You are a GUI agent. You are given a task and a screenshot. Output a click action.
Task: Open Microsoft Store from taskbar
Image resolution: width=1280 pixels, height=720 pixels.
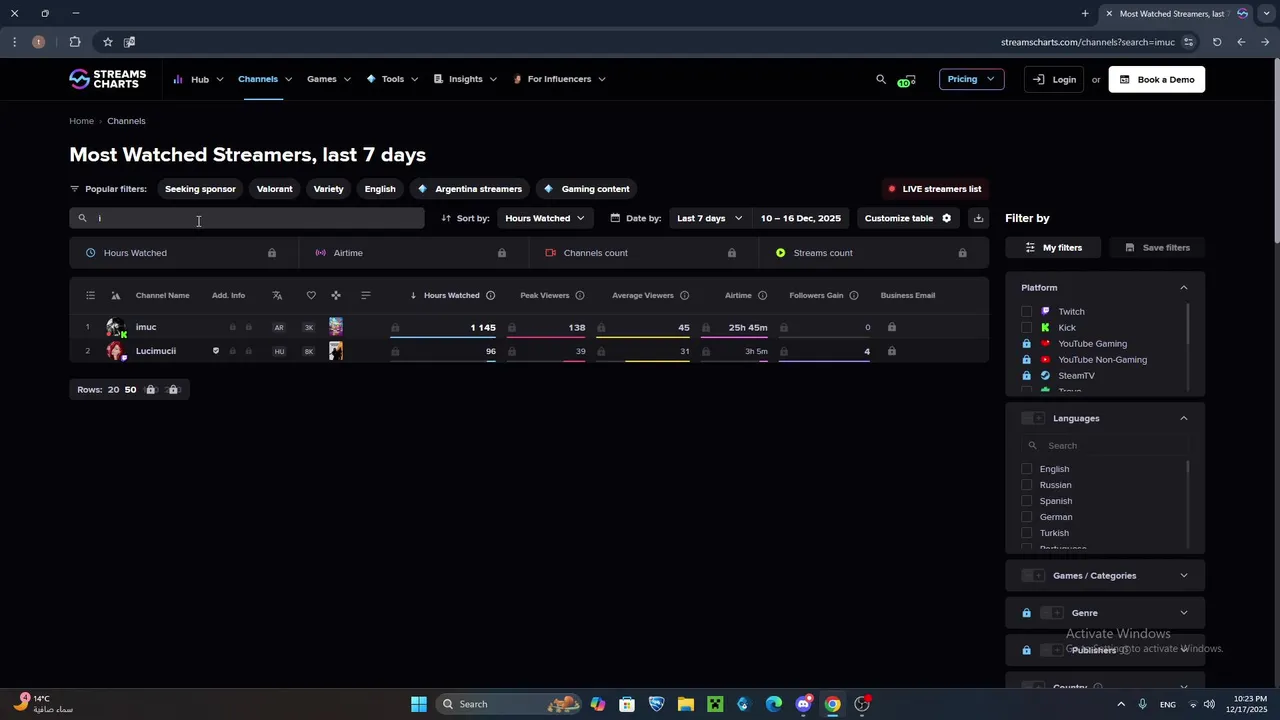pyautogui.click(x=627, y=704)
